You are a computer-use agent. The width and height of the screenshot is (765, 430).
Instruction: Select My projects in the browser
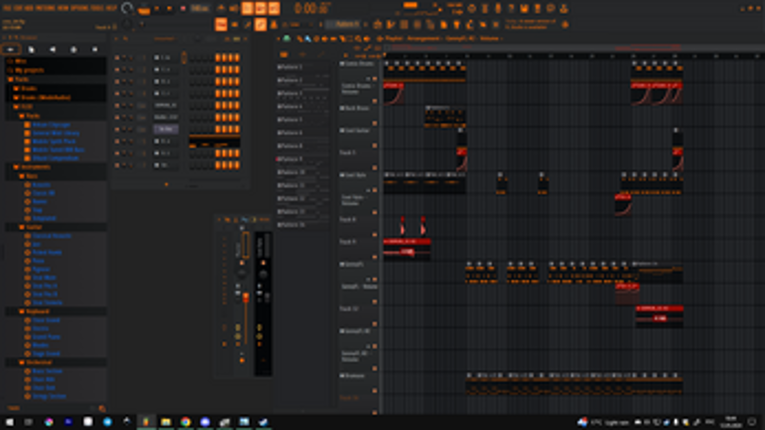point(29,70)
